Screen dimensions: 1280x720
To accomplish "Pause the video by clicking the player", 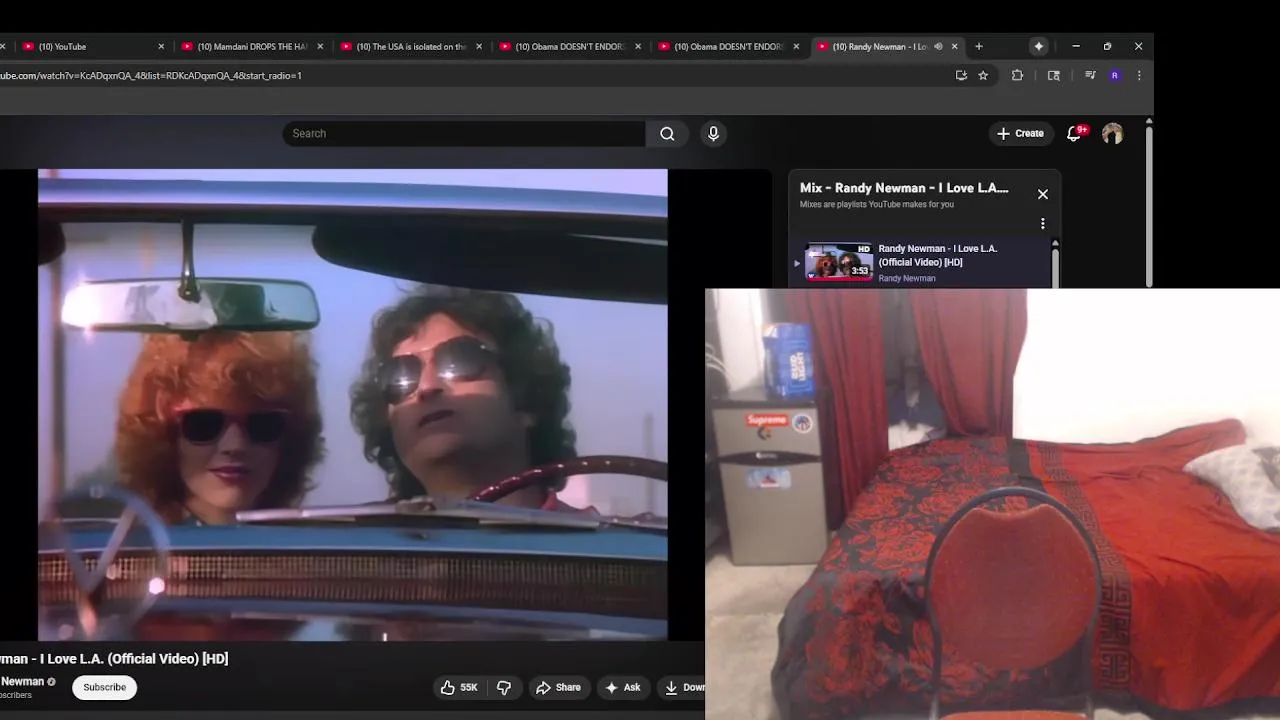I will tap(352, 404).
